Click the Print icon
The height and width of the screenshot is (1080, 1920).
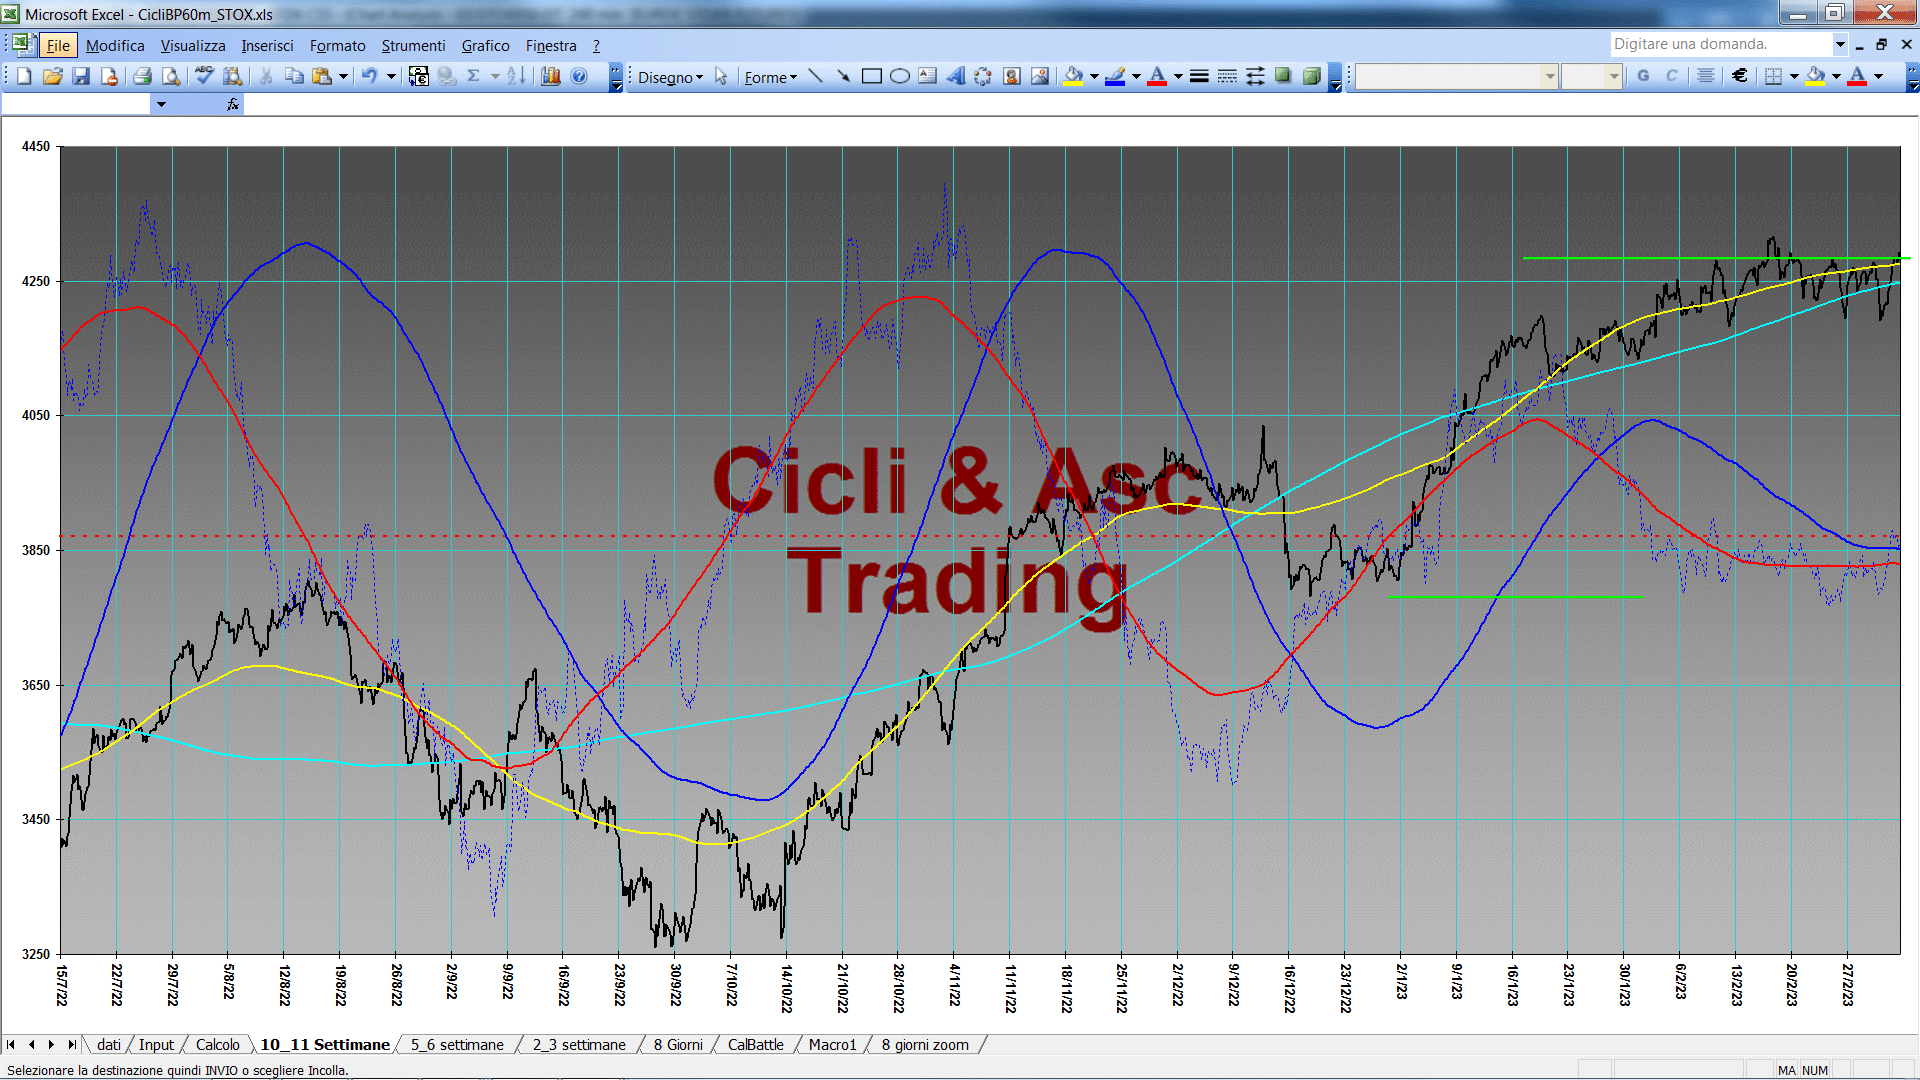point(142,76)
